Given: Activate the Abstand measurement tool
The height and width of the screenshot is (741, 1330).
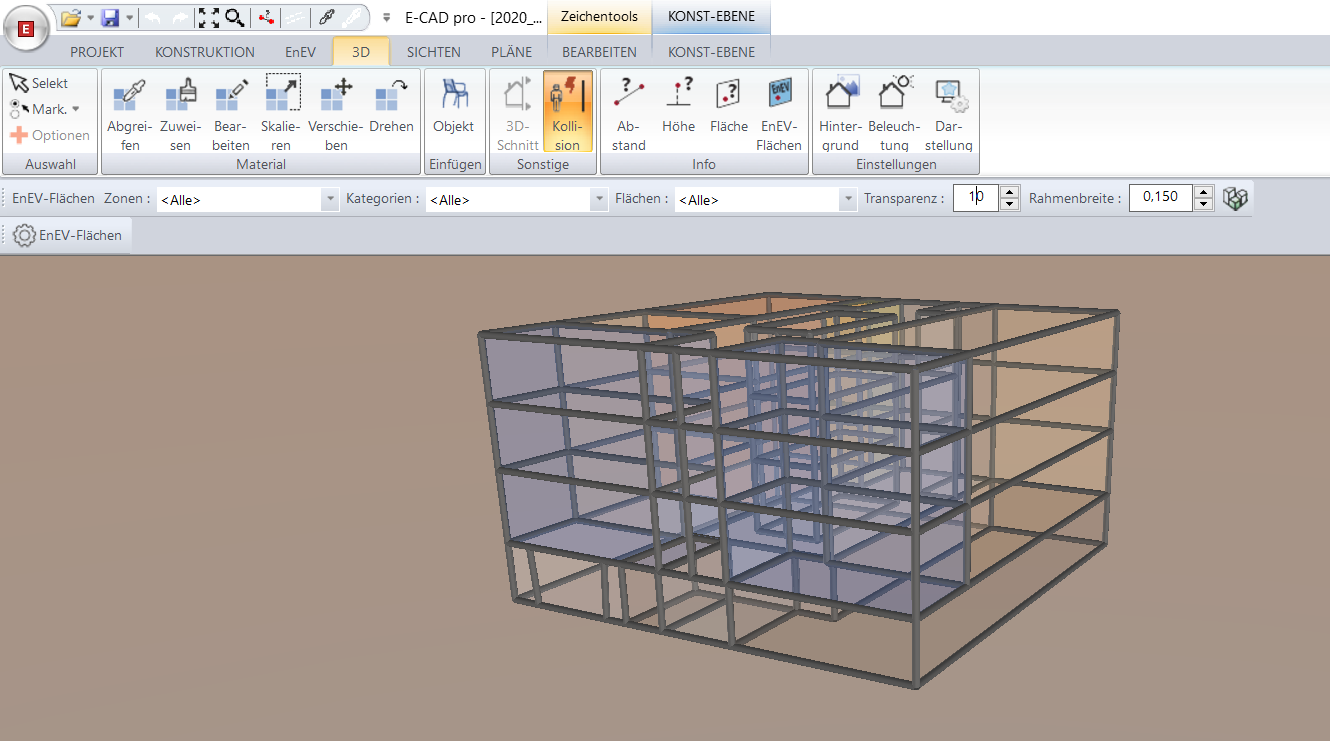Looking at the screenshot, I should (x=628, y=110).
